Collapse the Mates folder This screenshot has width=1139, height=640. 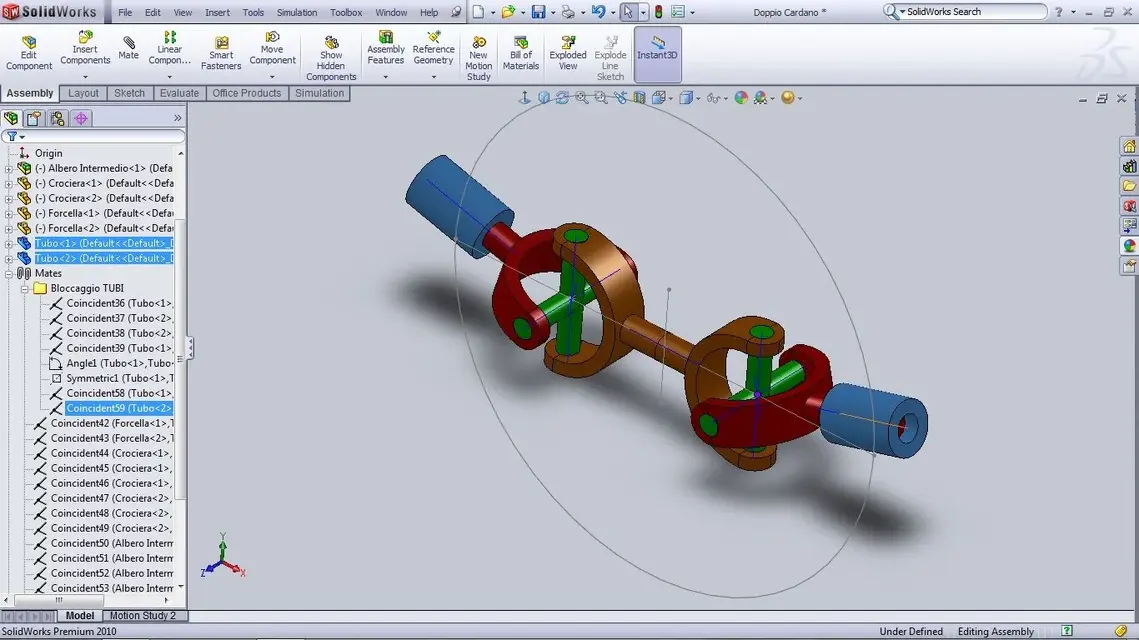click(9, 273)
